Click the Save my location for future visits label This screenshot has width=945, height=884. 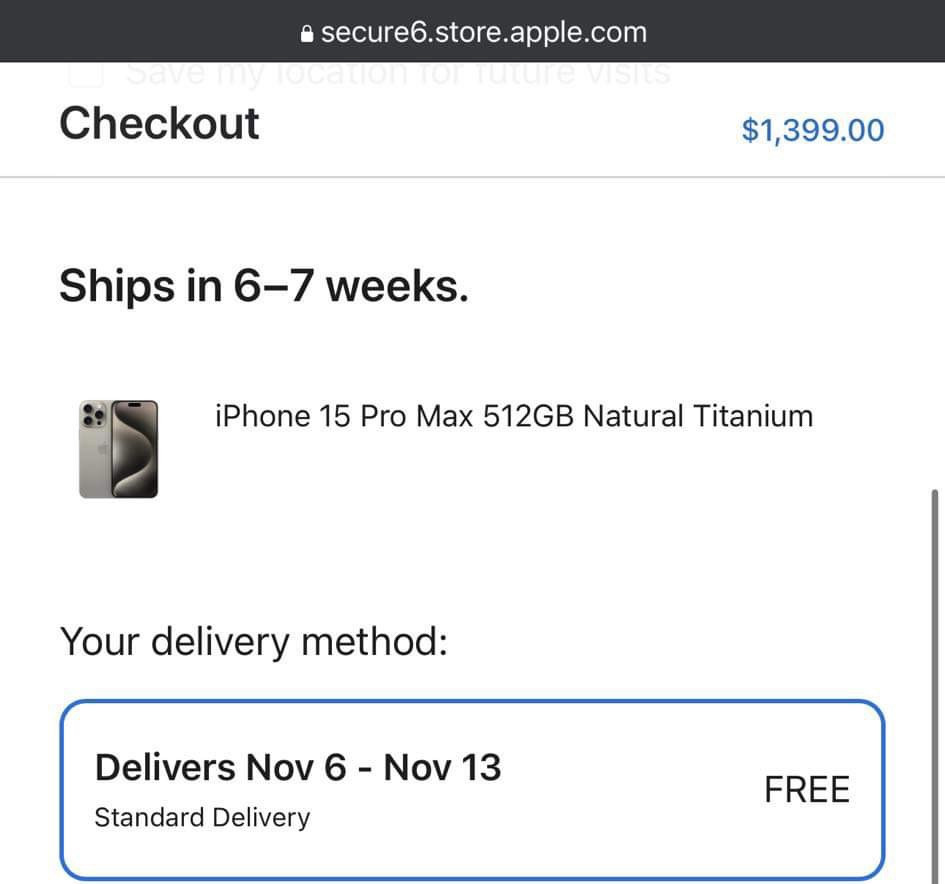[398, 73]
